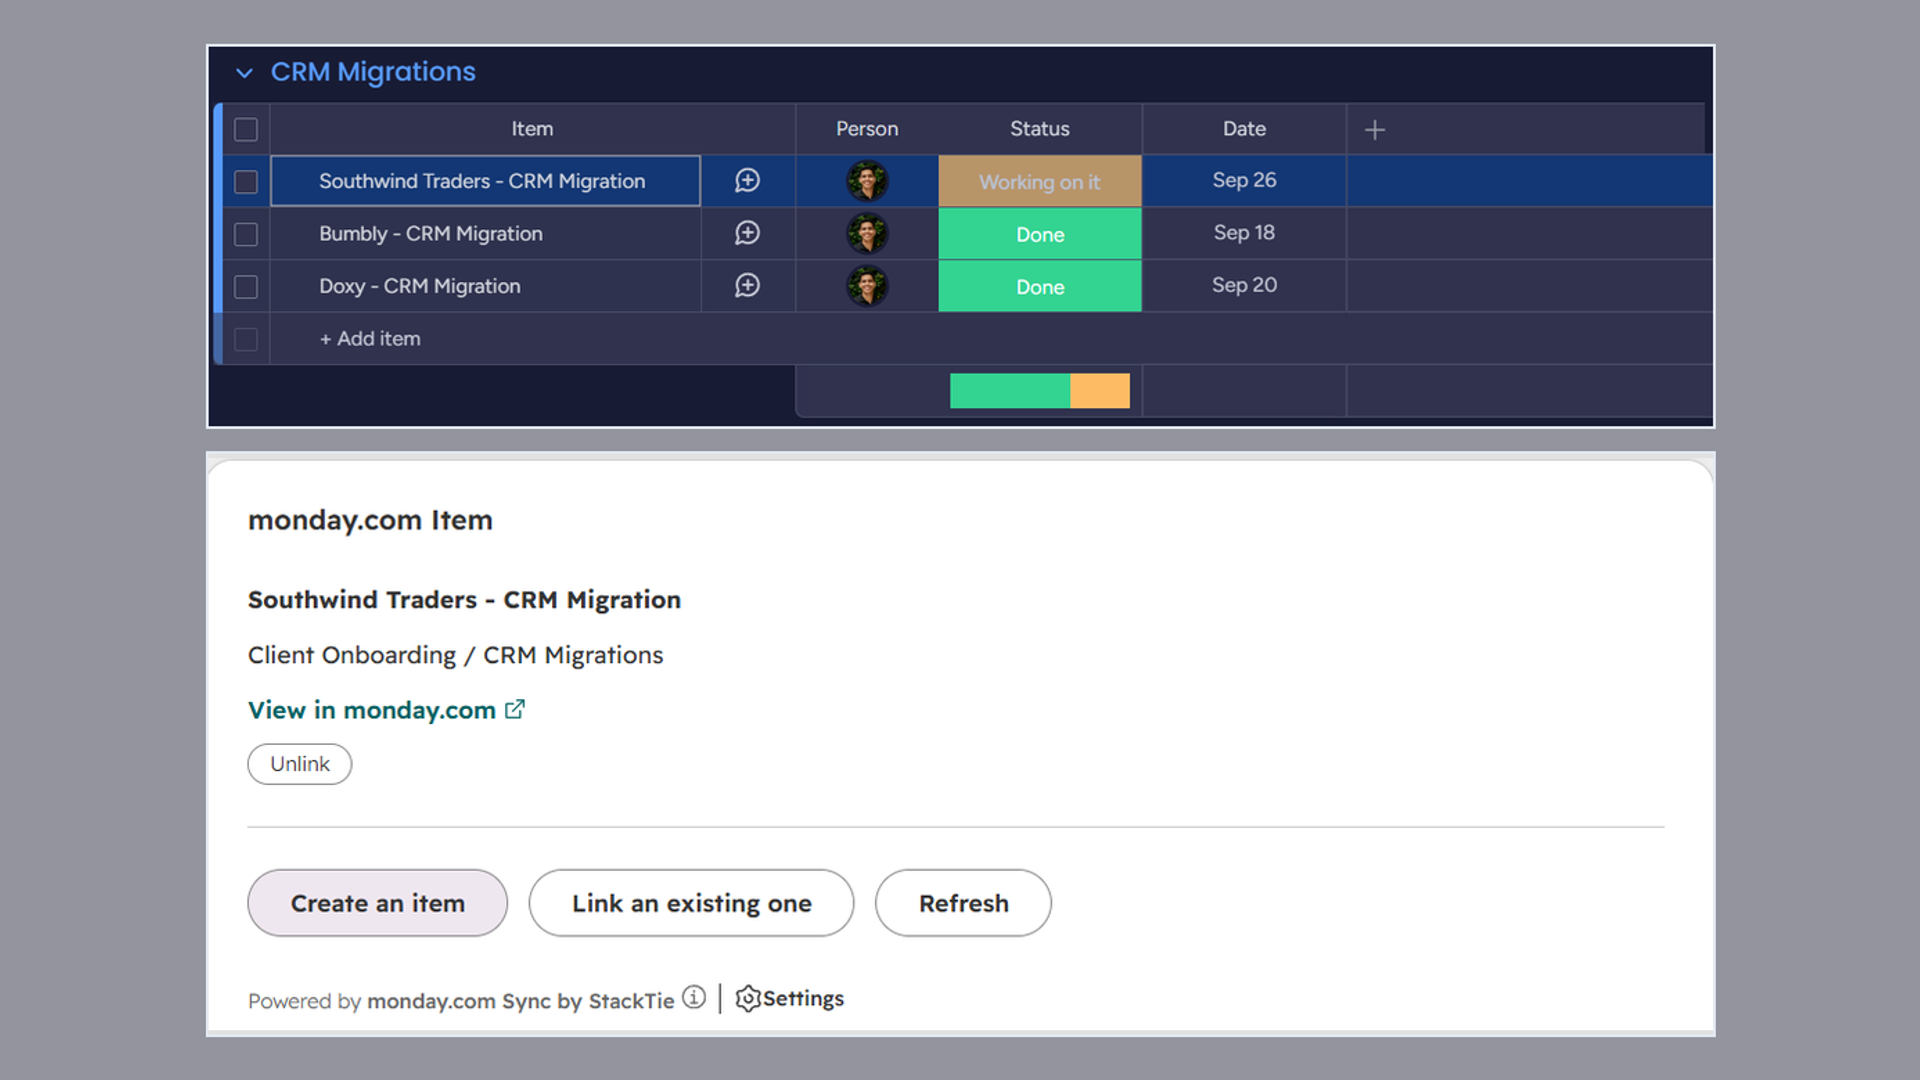This screenshot has height=1080, width=1920.
Task: Click the Item column header
Action: (532, 129)
